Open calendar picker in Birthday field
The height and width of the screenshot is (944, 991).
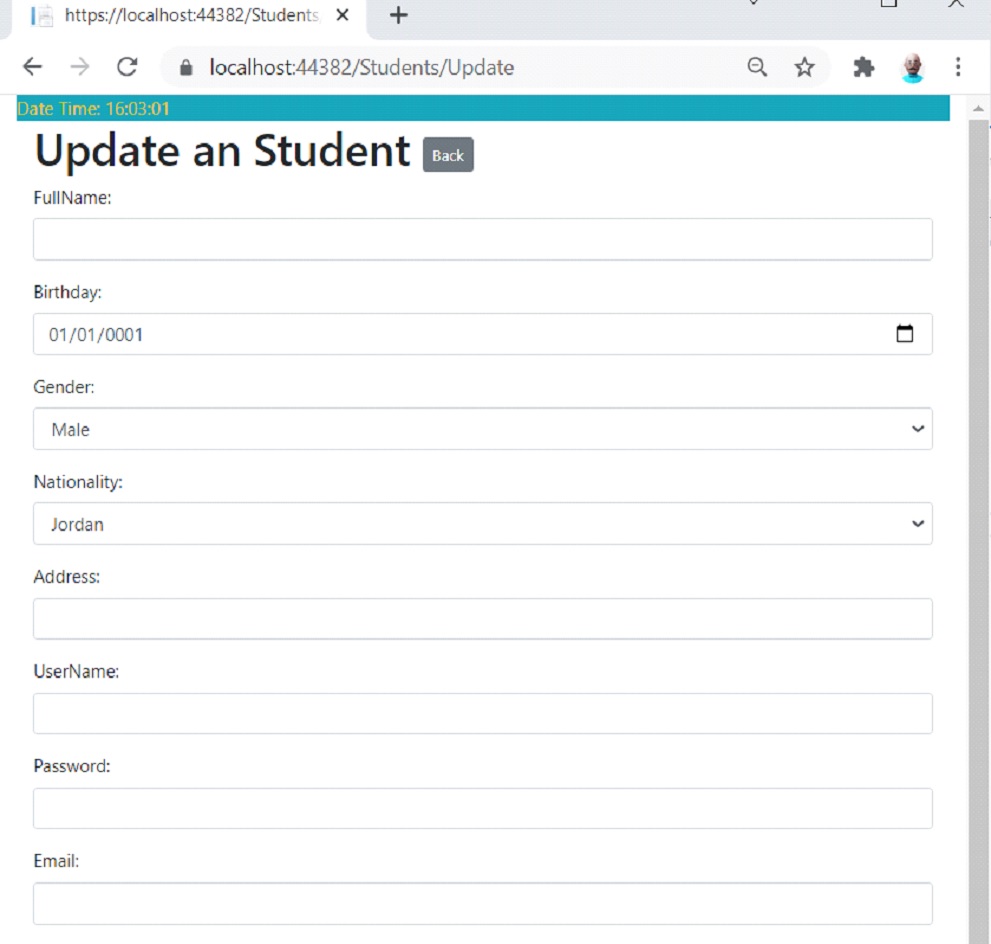[904, 334]
